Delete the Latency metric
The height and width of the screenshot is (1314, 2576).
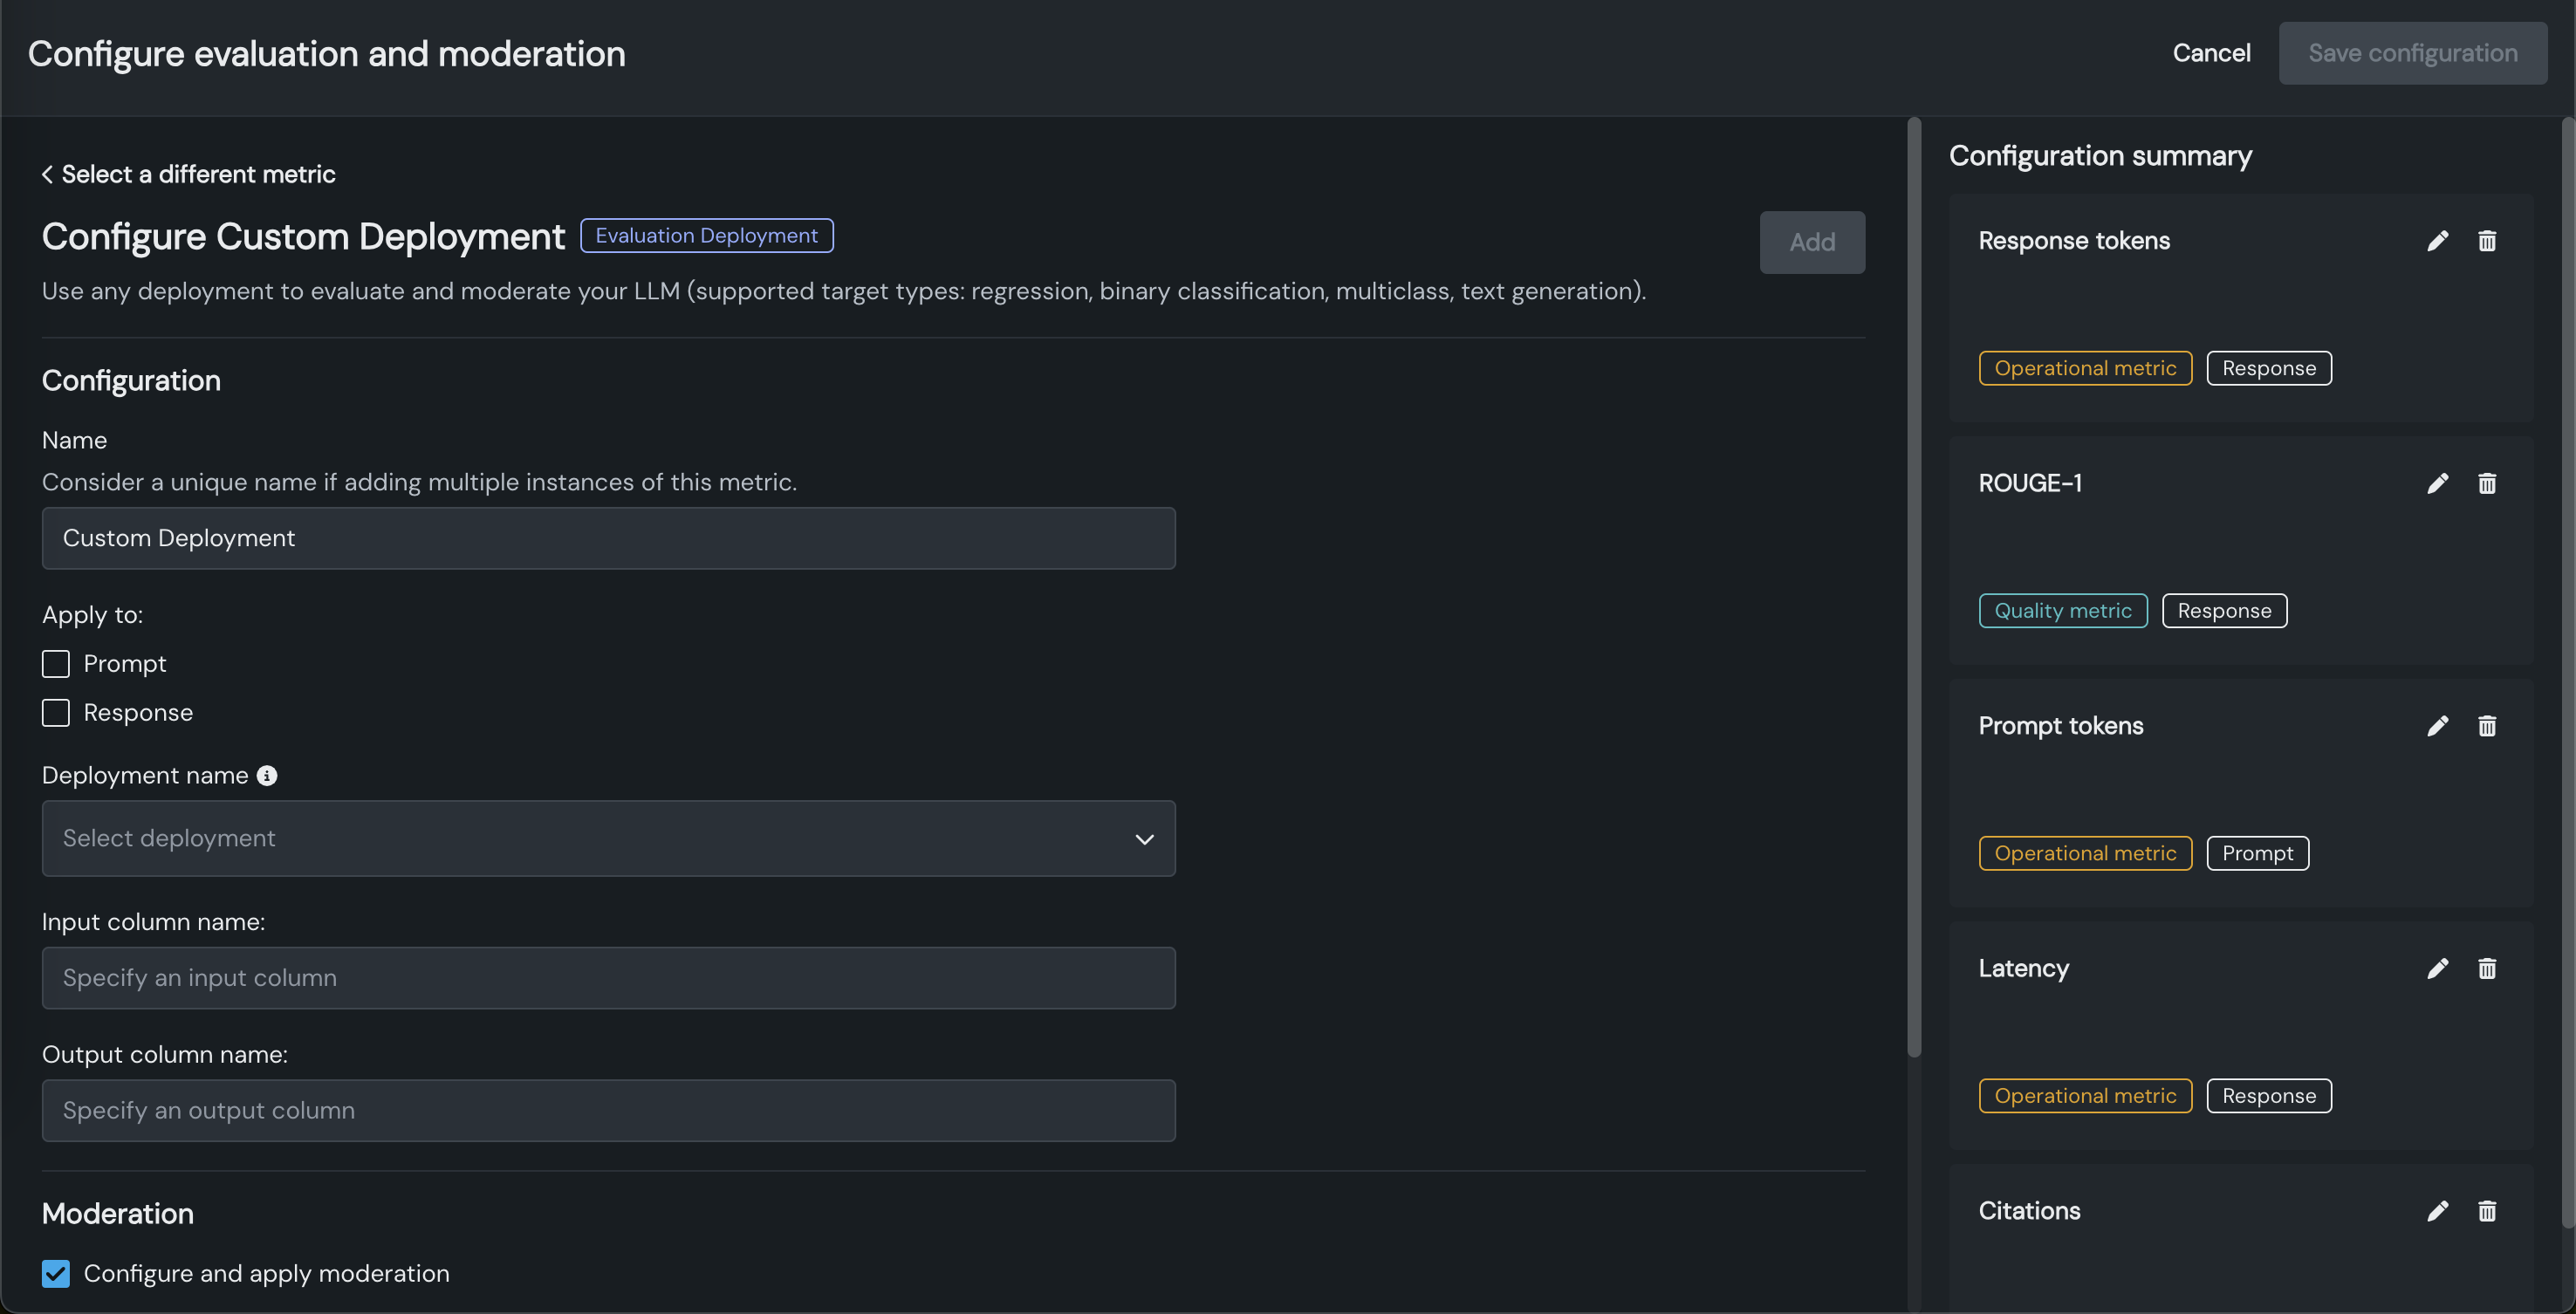click(2486, 968)
